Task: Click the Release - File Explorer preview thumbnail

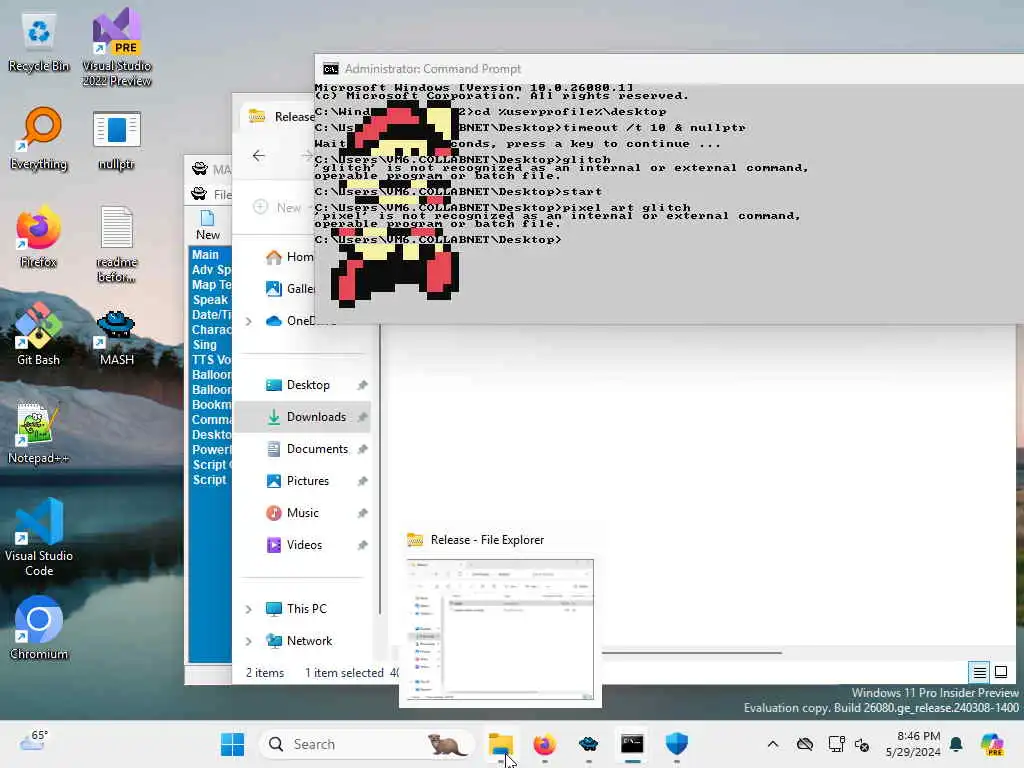Action: pyautogui.click(x=500, y=630)
